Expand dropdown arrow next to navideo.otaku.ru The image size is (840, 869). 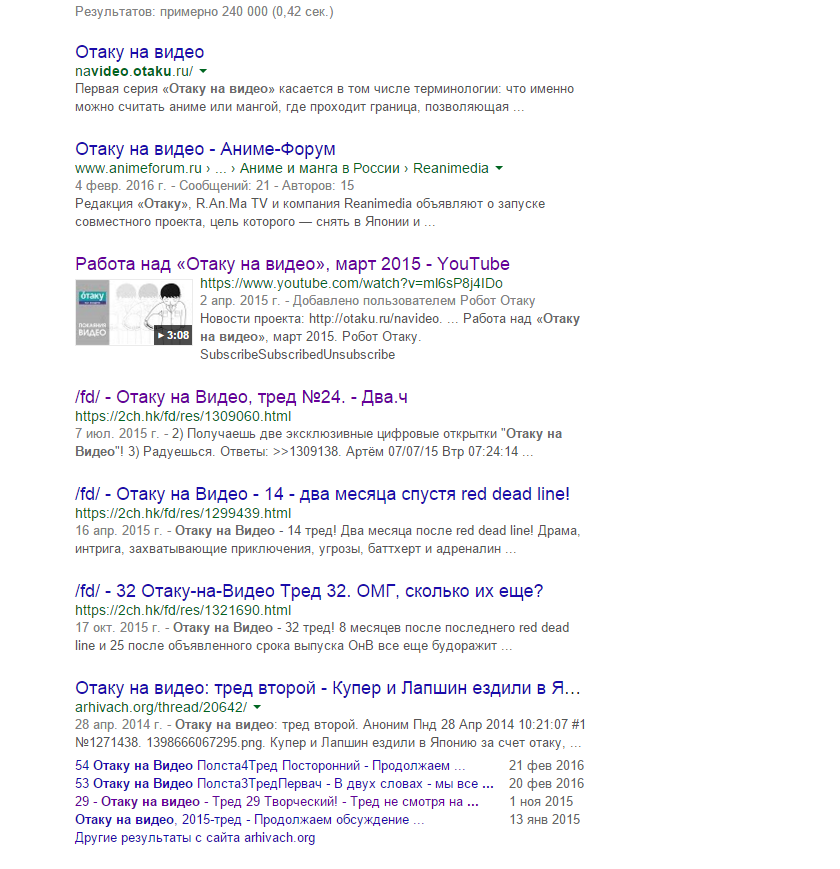203,71
